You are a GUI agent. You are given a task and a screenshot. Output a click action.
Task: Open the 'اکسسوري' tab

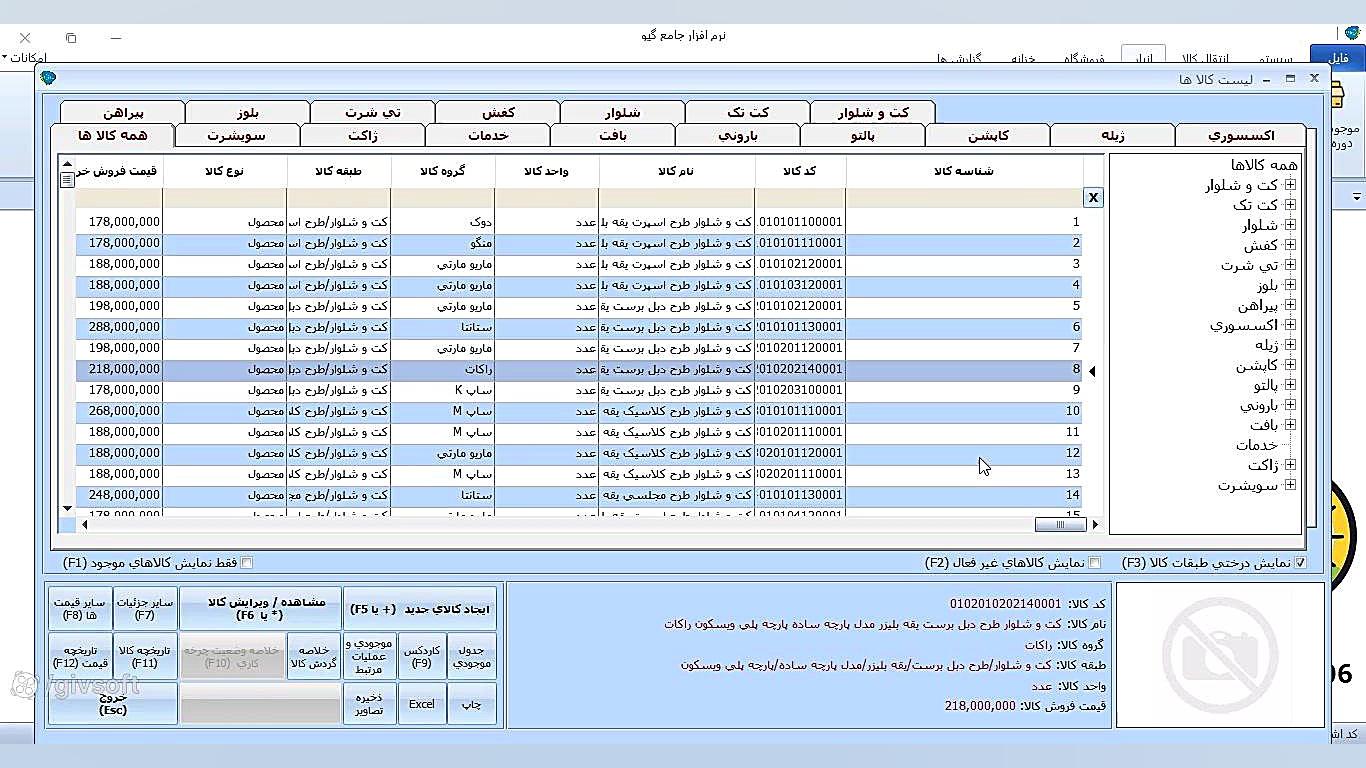1241,135
